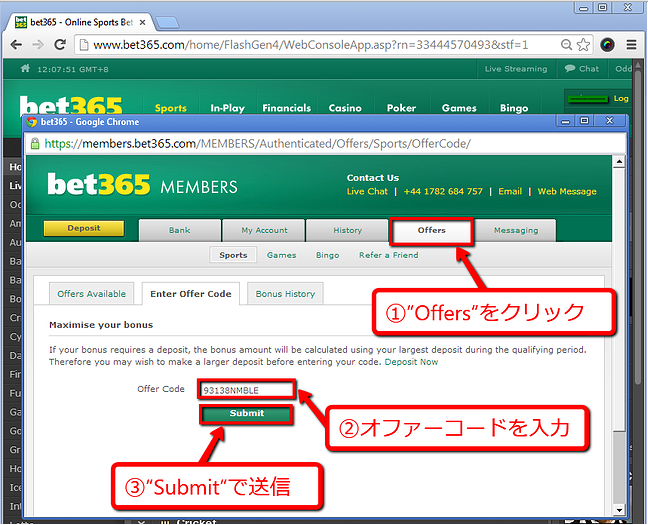648x525 pixels.
Task: Click the Chat speech bubble icon
Action: (570, 68)
